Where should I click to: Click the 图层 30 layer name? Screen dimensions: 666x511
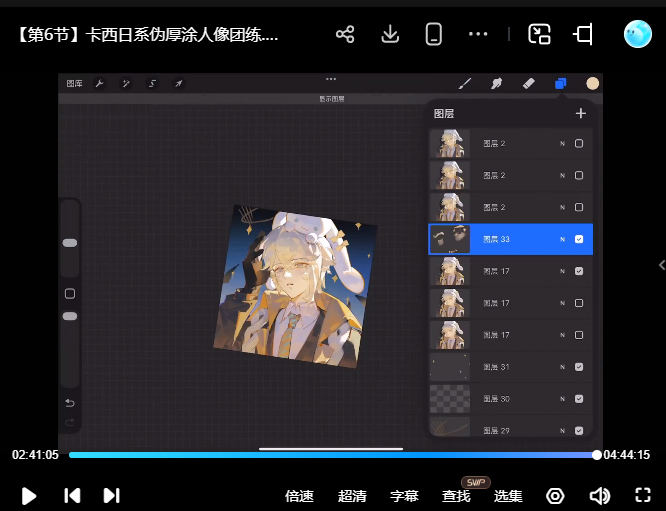[496, 398]
